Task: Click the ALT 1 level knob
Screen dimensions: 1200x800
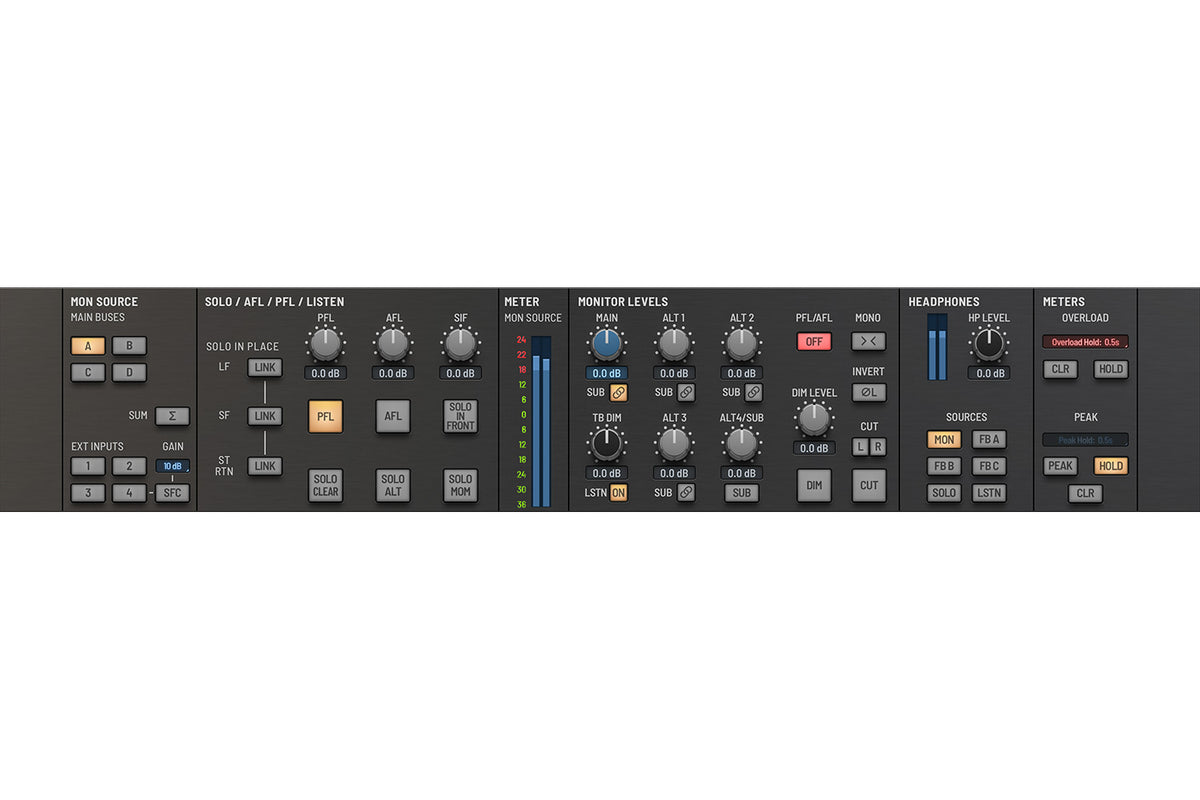Action: click(674, 344)
